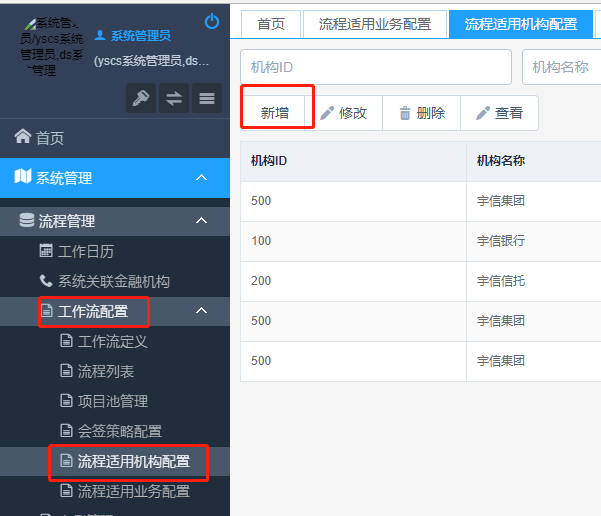Open 流程适用机构配置 in sidebar
Viewport: 601px width, 516px height.
point(115,461)
